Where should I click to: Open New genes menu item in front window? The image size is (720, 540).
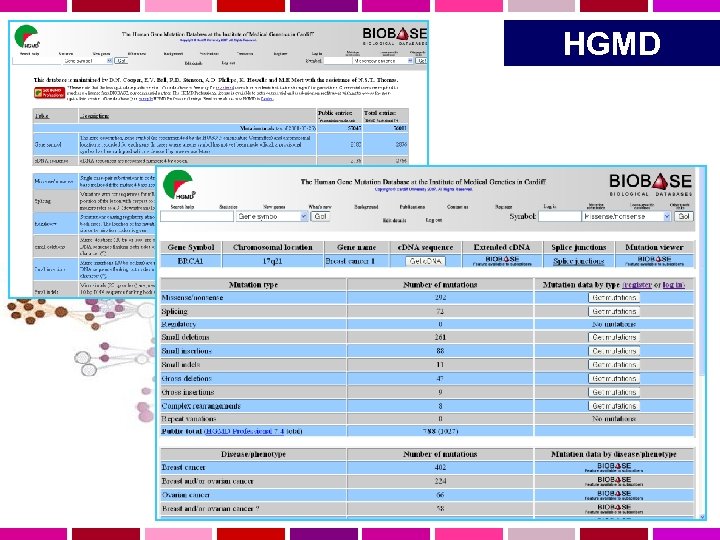[274, 207]
